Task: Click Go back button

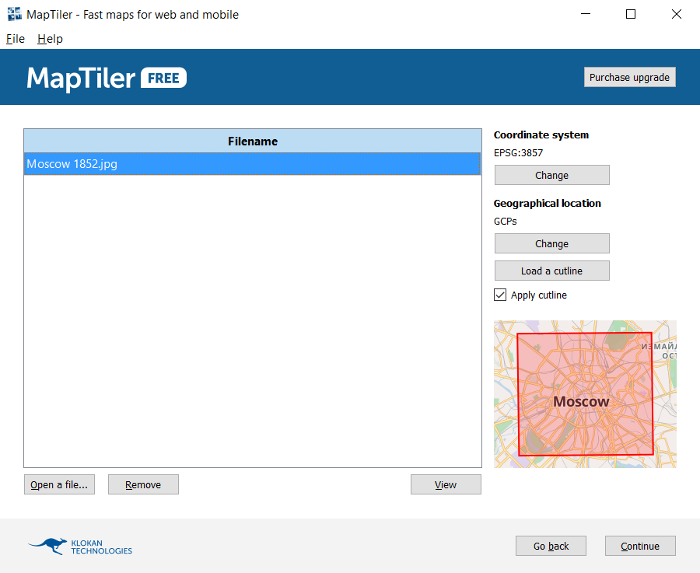Action: tap(551, 546)
